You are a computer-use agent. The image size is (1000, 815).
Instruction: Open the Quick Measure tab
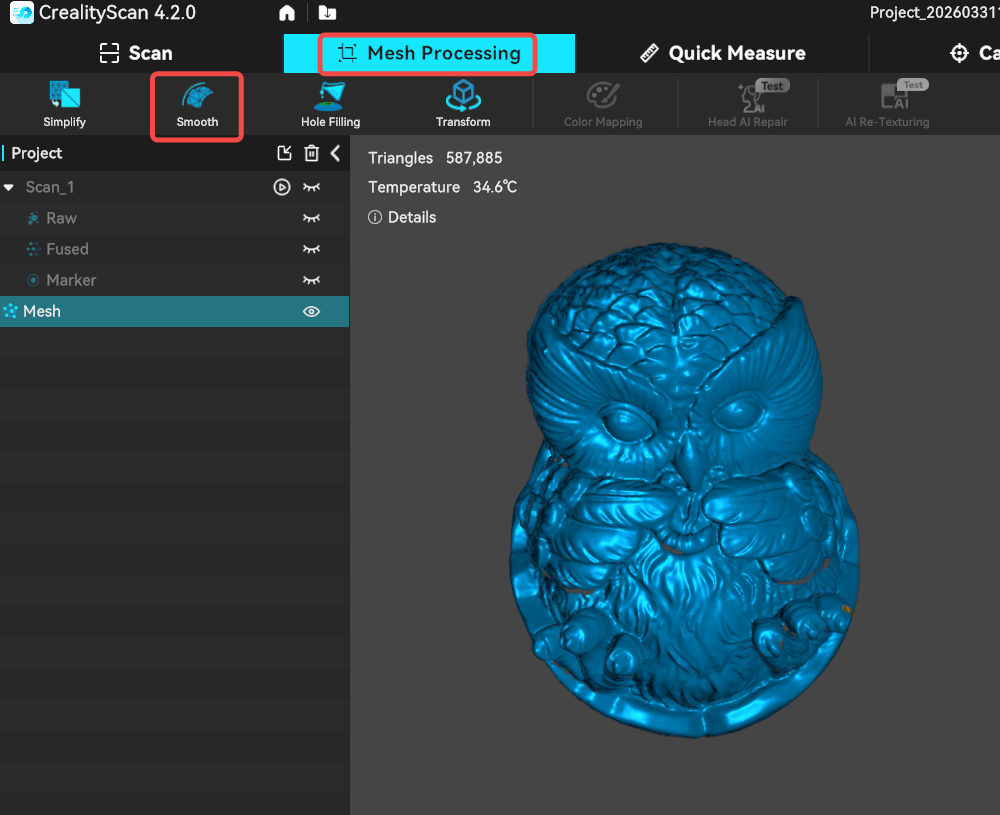click(722, 53)
